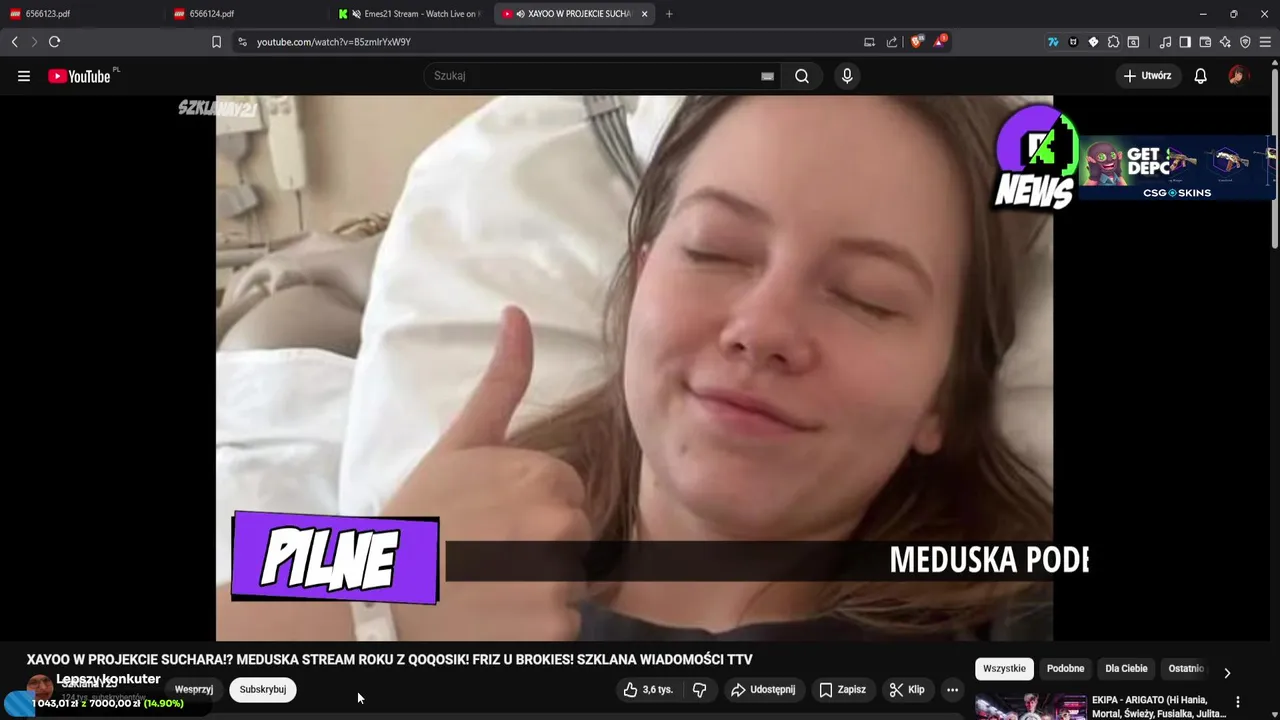Select the Podobne filter chip

(1065, 669)
